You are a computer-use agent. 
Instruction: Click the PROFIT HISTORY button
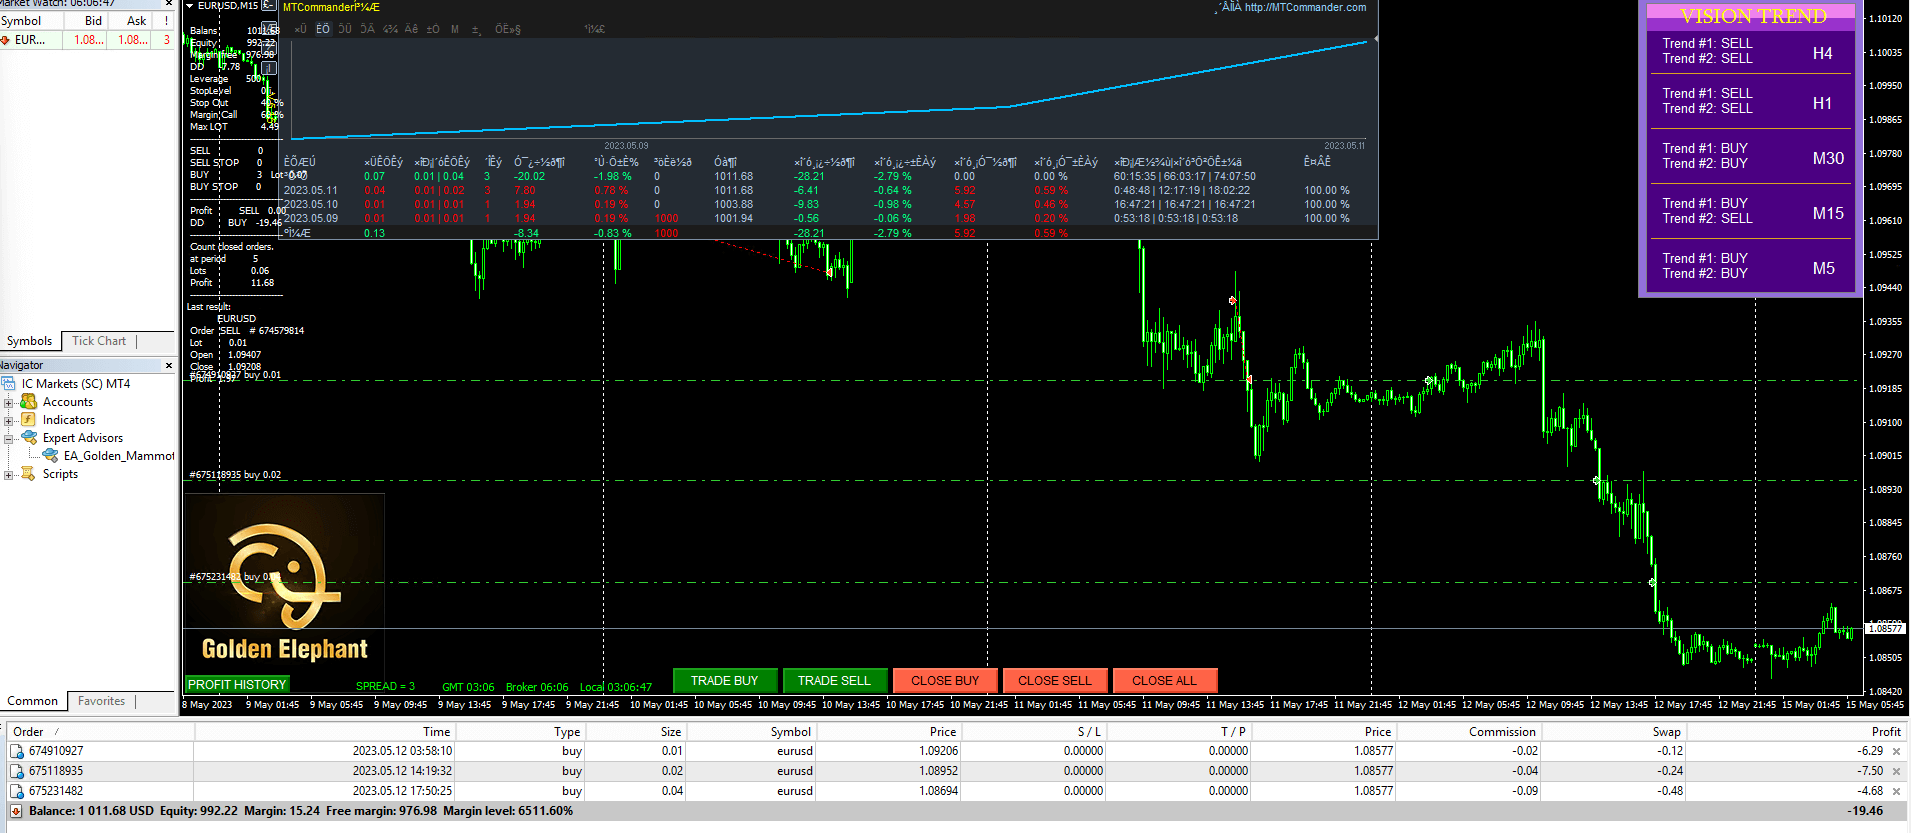point(237,685)
